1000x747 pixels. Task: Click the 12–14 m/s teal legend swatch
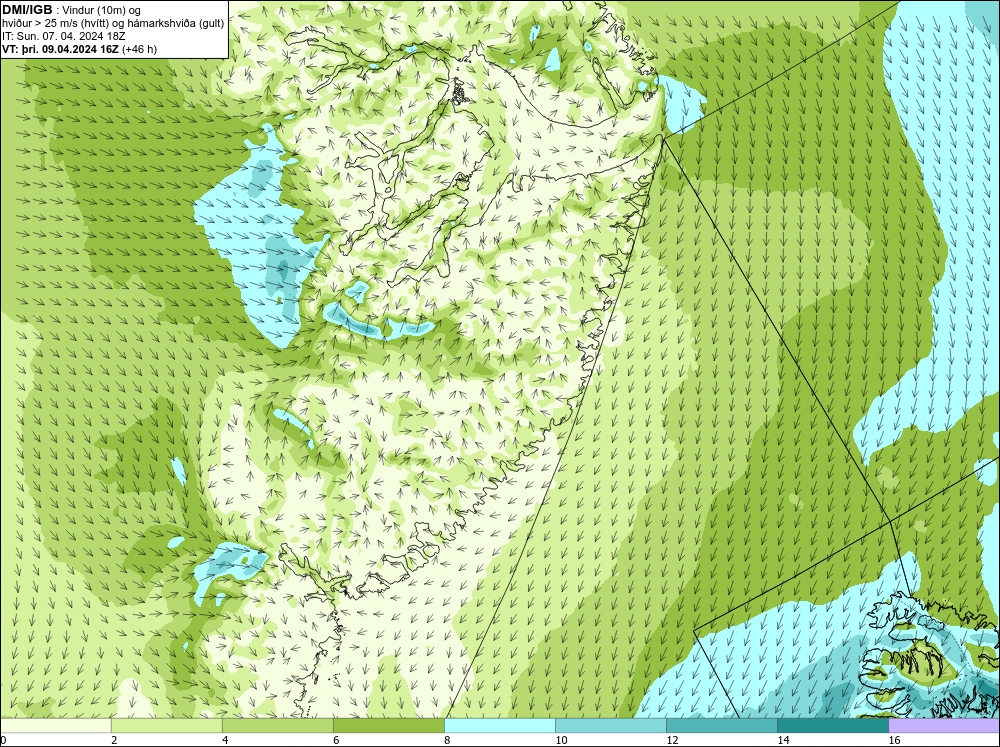[x=722, y=725]
